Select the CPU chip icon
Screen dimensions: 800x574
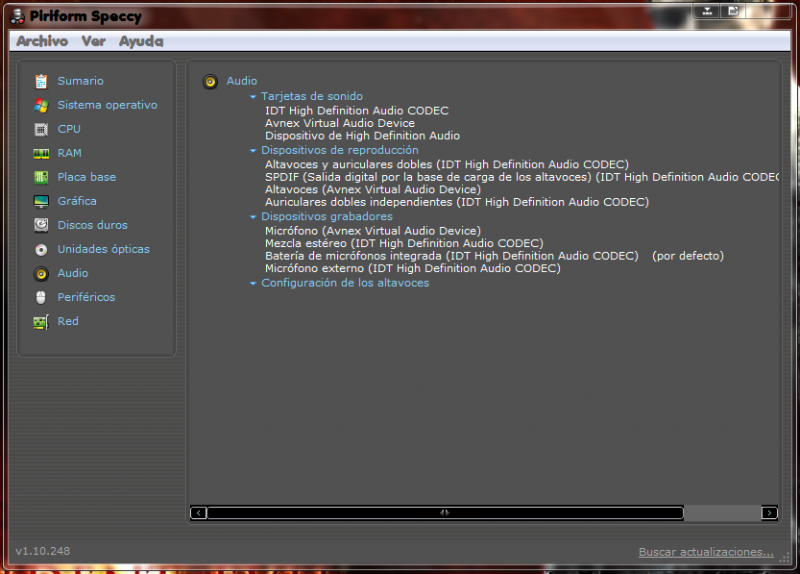41,129
